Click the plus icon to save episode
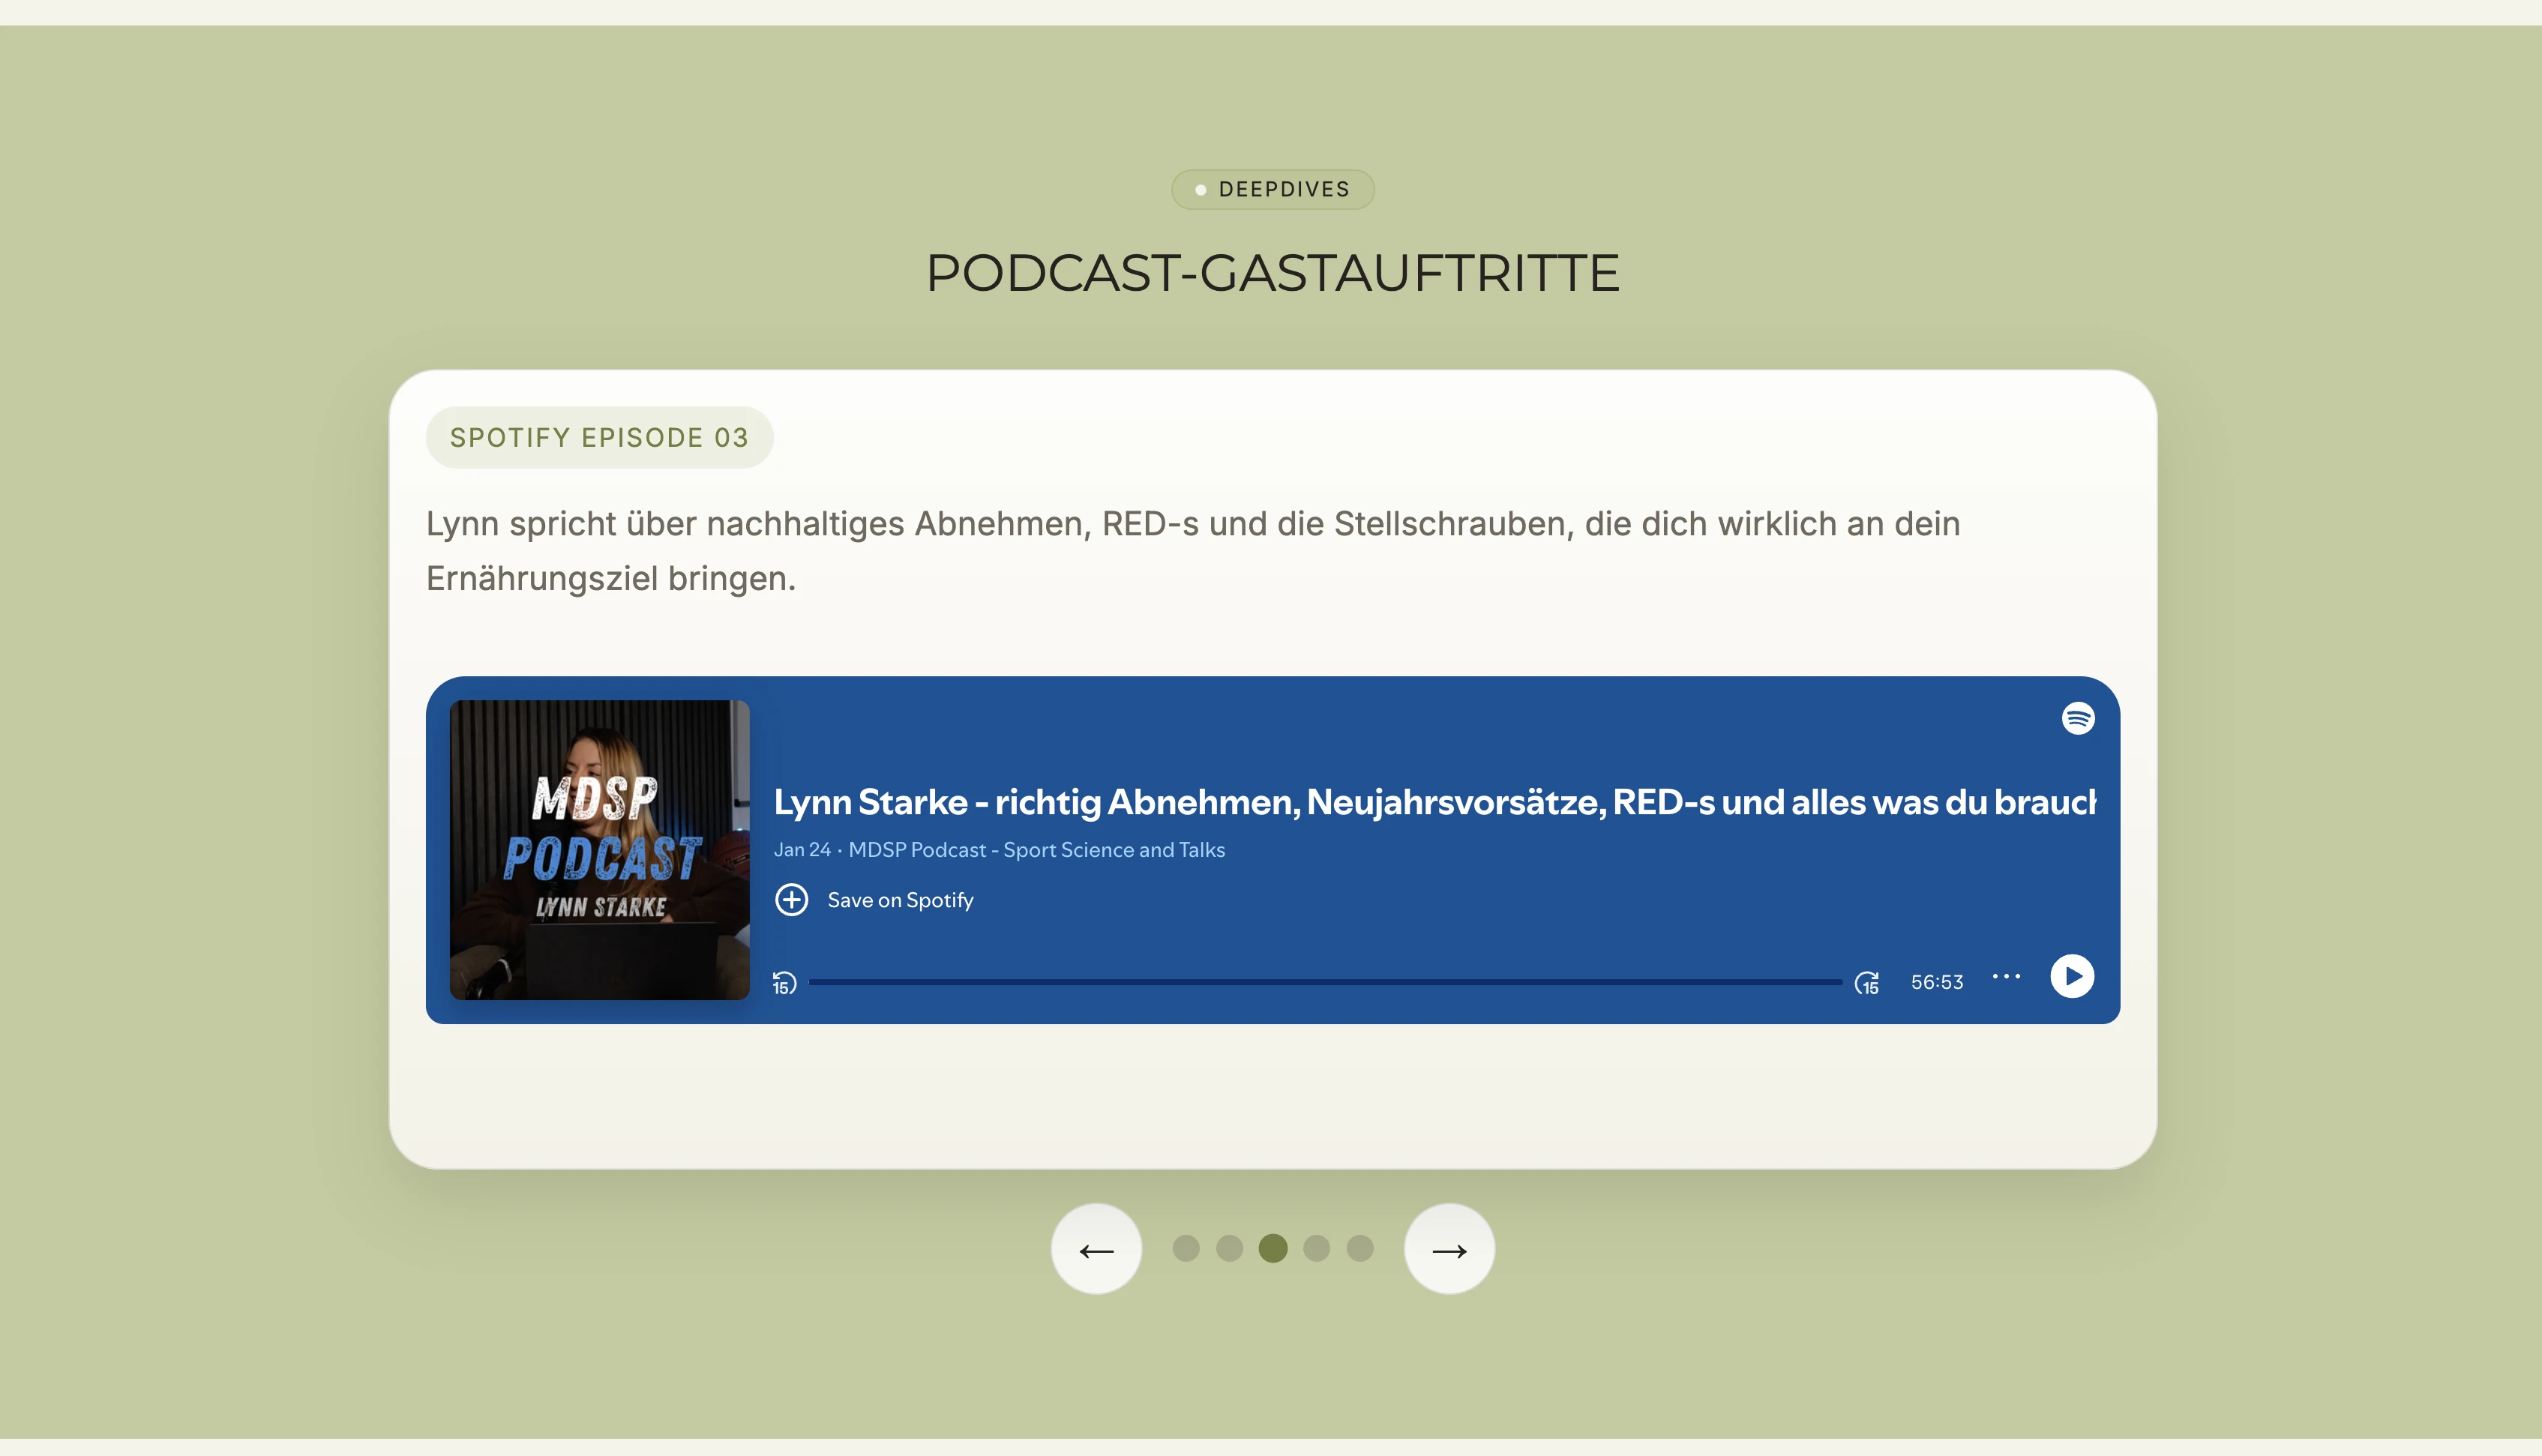The height and width of the screenshot is (1456, 2542). click(x=792, y=900)
